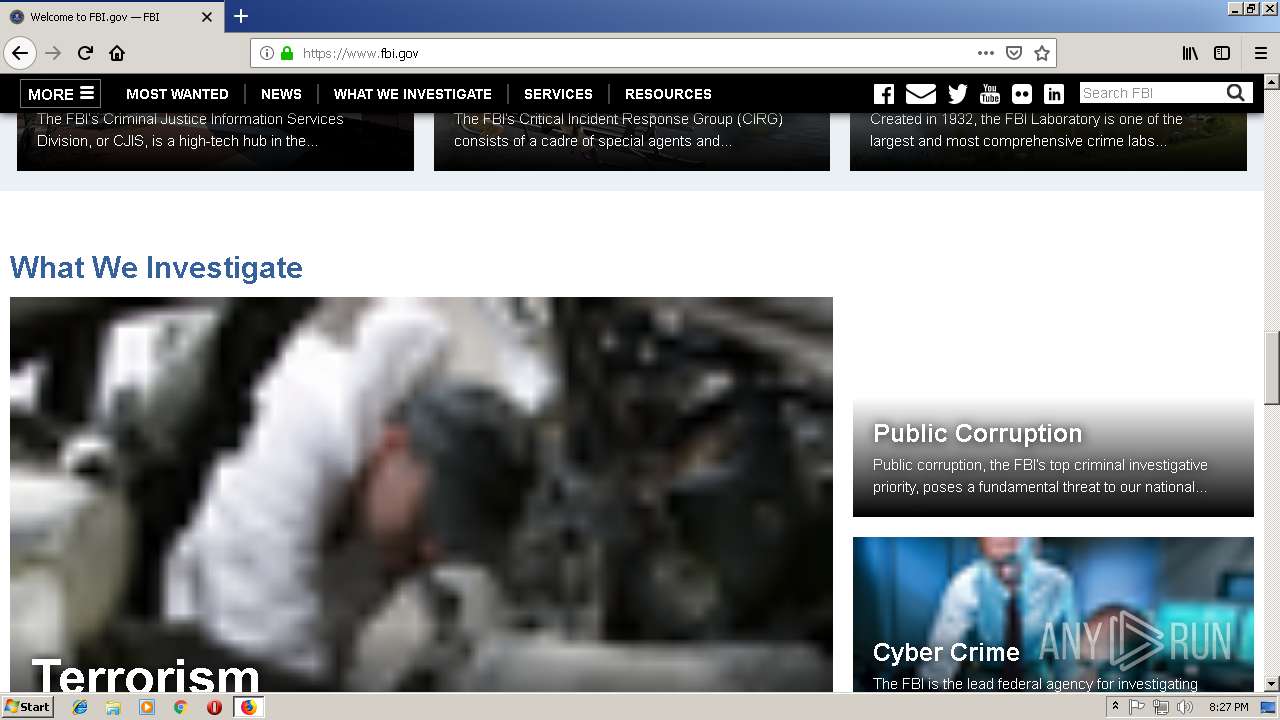Image resolution: width=1280 pixels, height=720 pixels.
Task: Launch Google Chrome from taskbar
Action: point(180,707)
